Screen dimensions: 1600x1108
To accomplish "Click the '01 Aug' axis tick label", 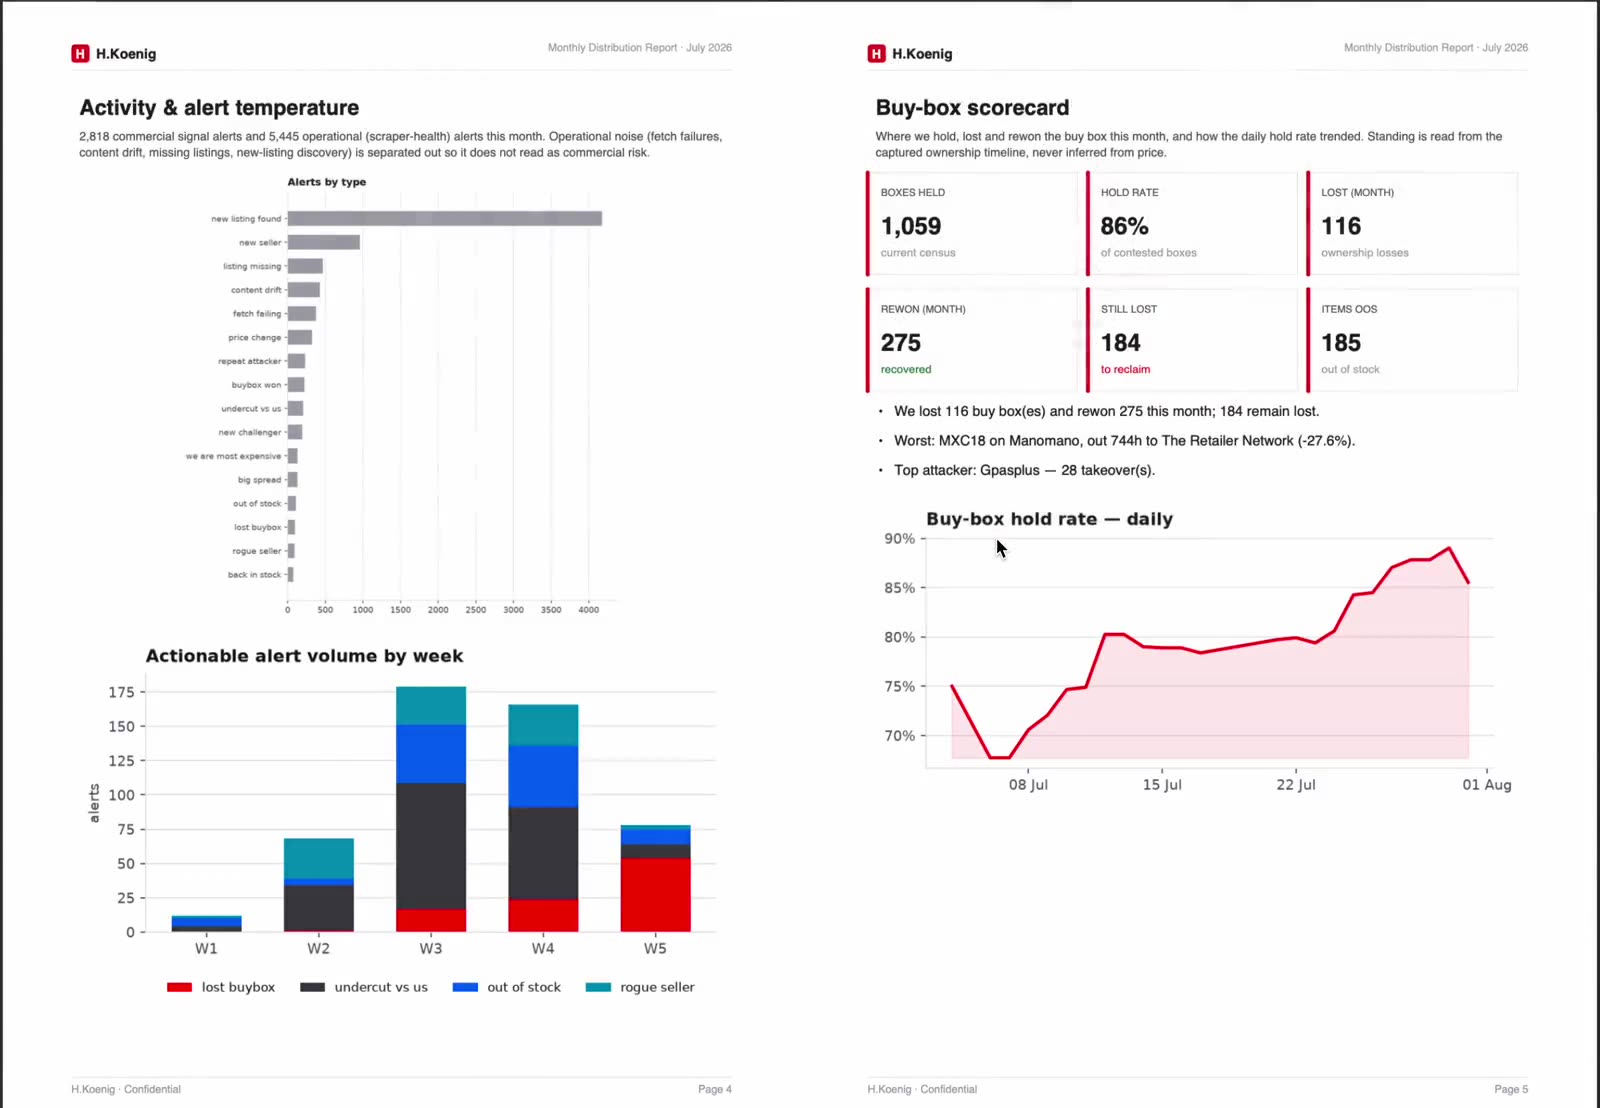I will pyautogui.click(x=1487, y=785).
